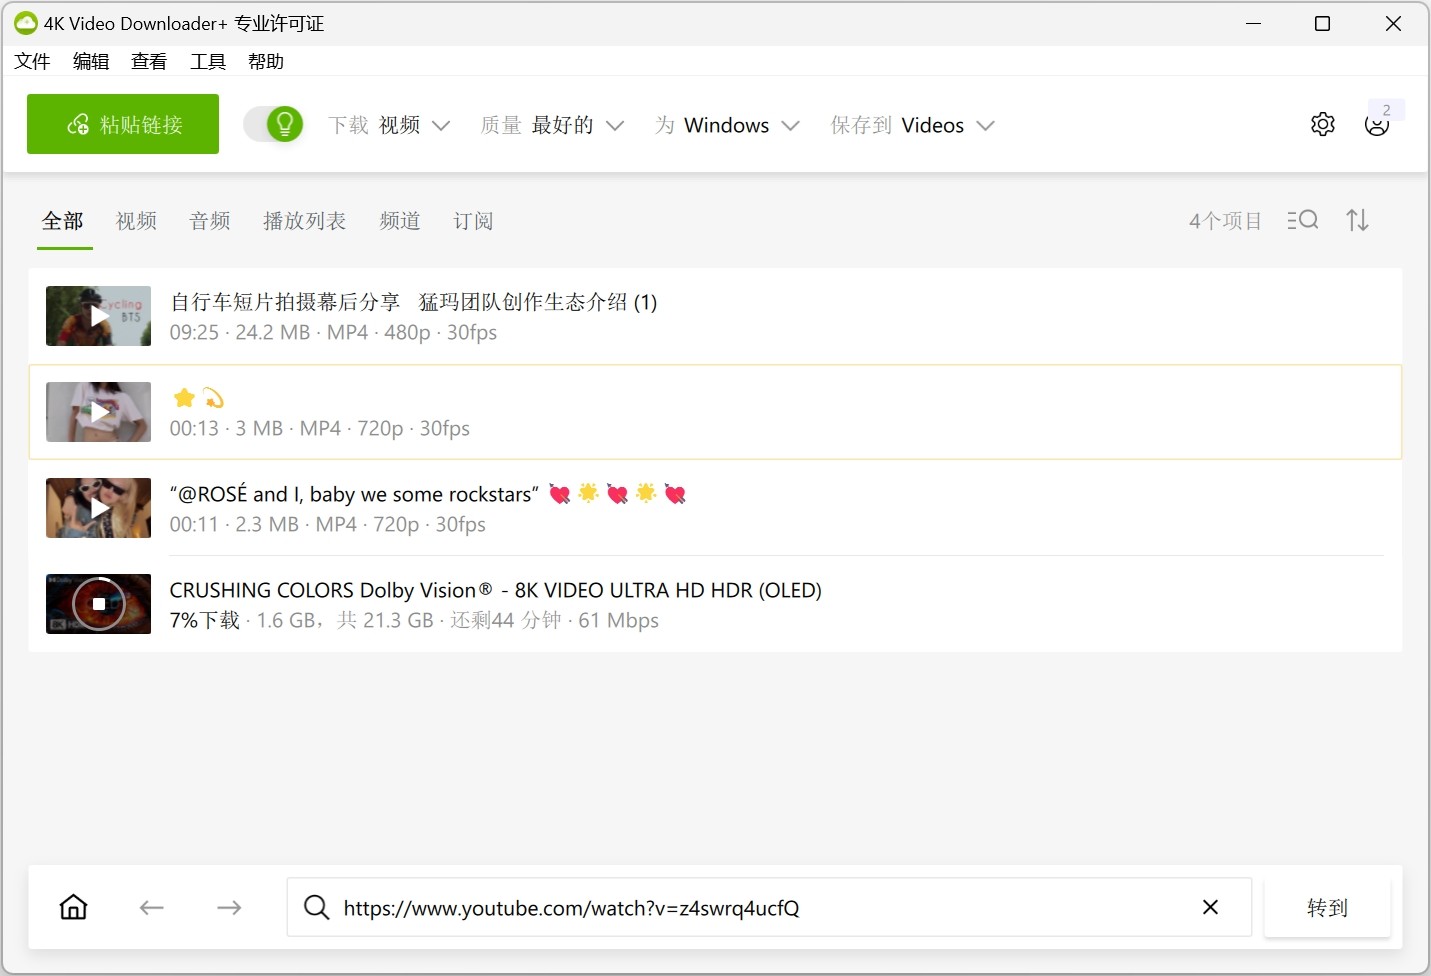Click the magnifier icon in the URL bar

click(316, 907)
